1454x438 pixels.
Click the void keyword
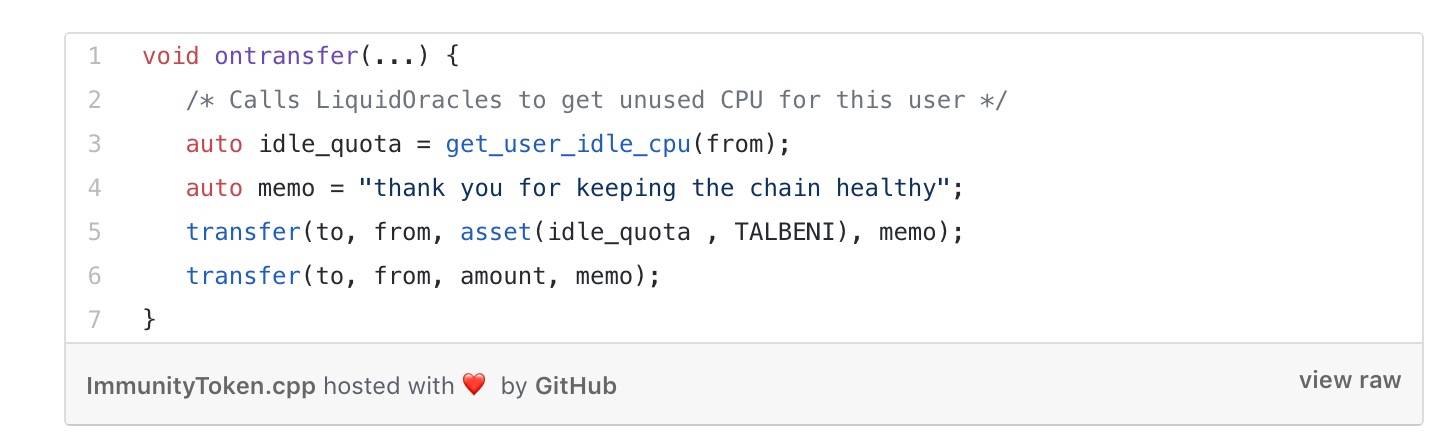tap(171, 56)
